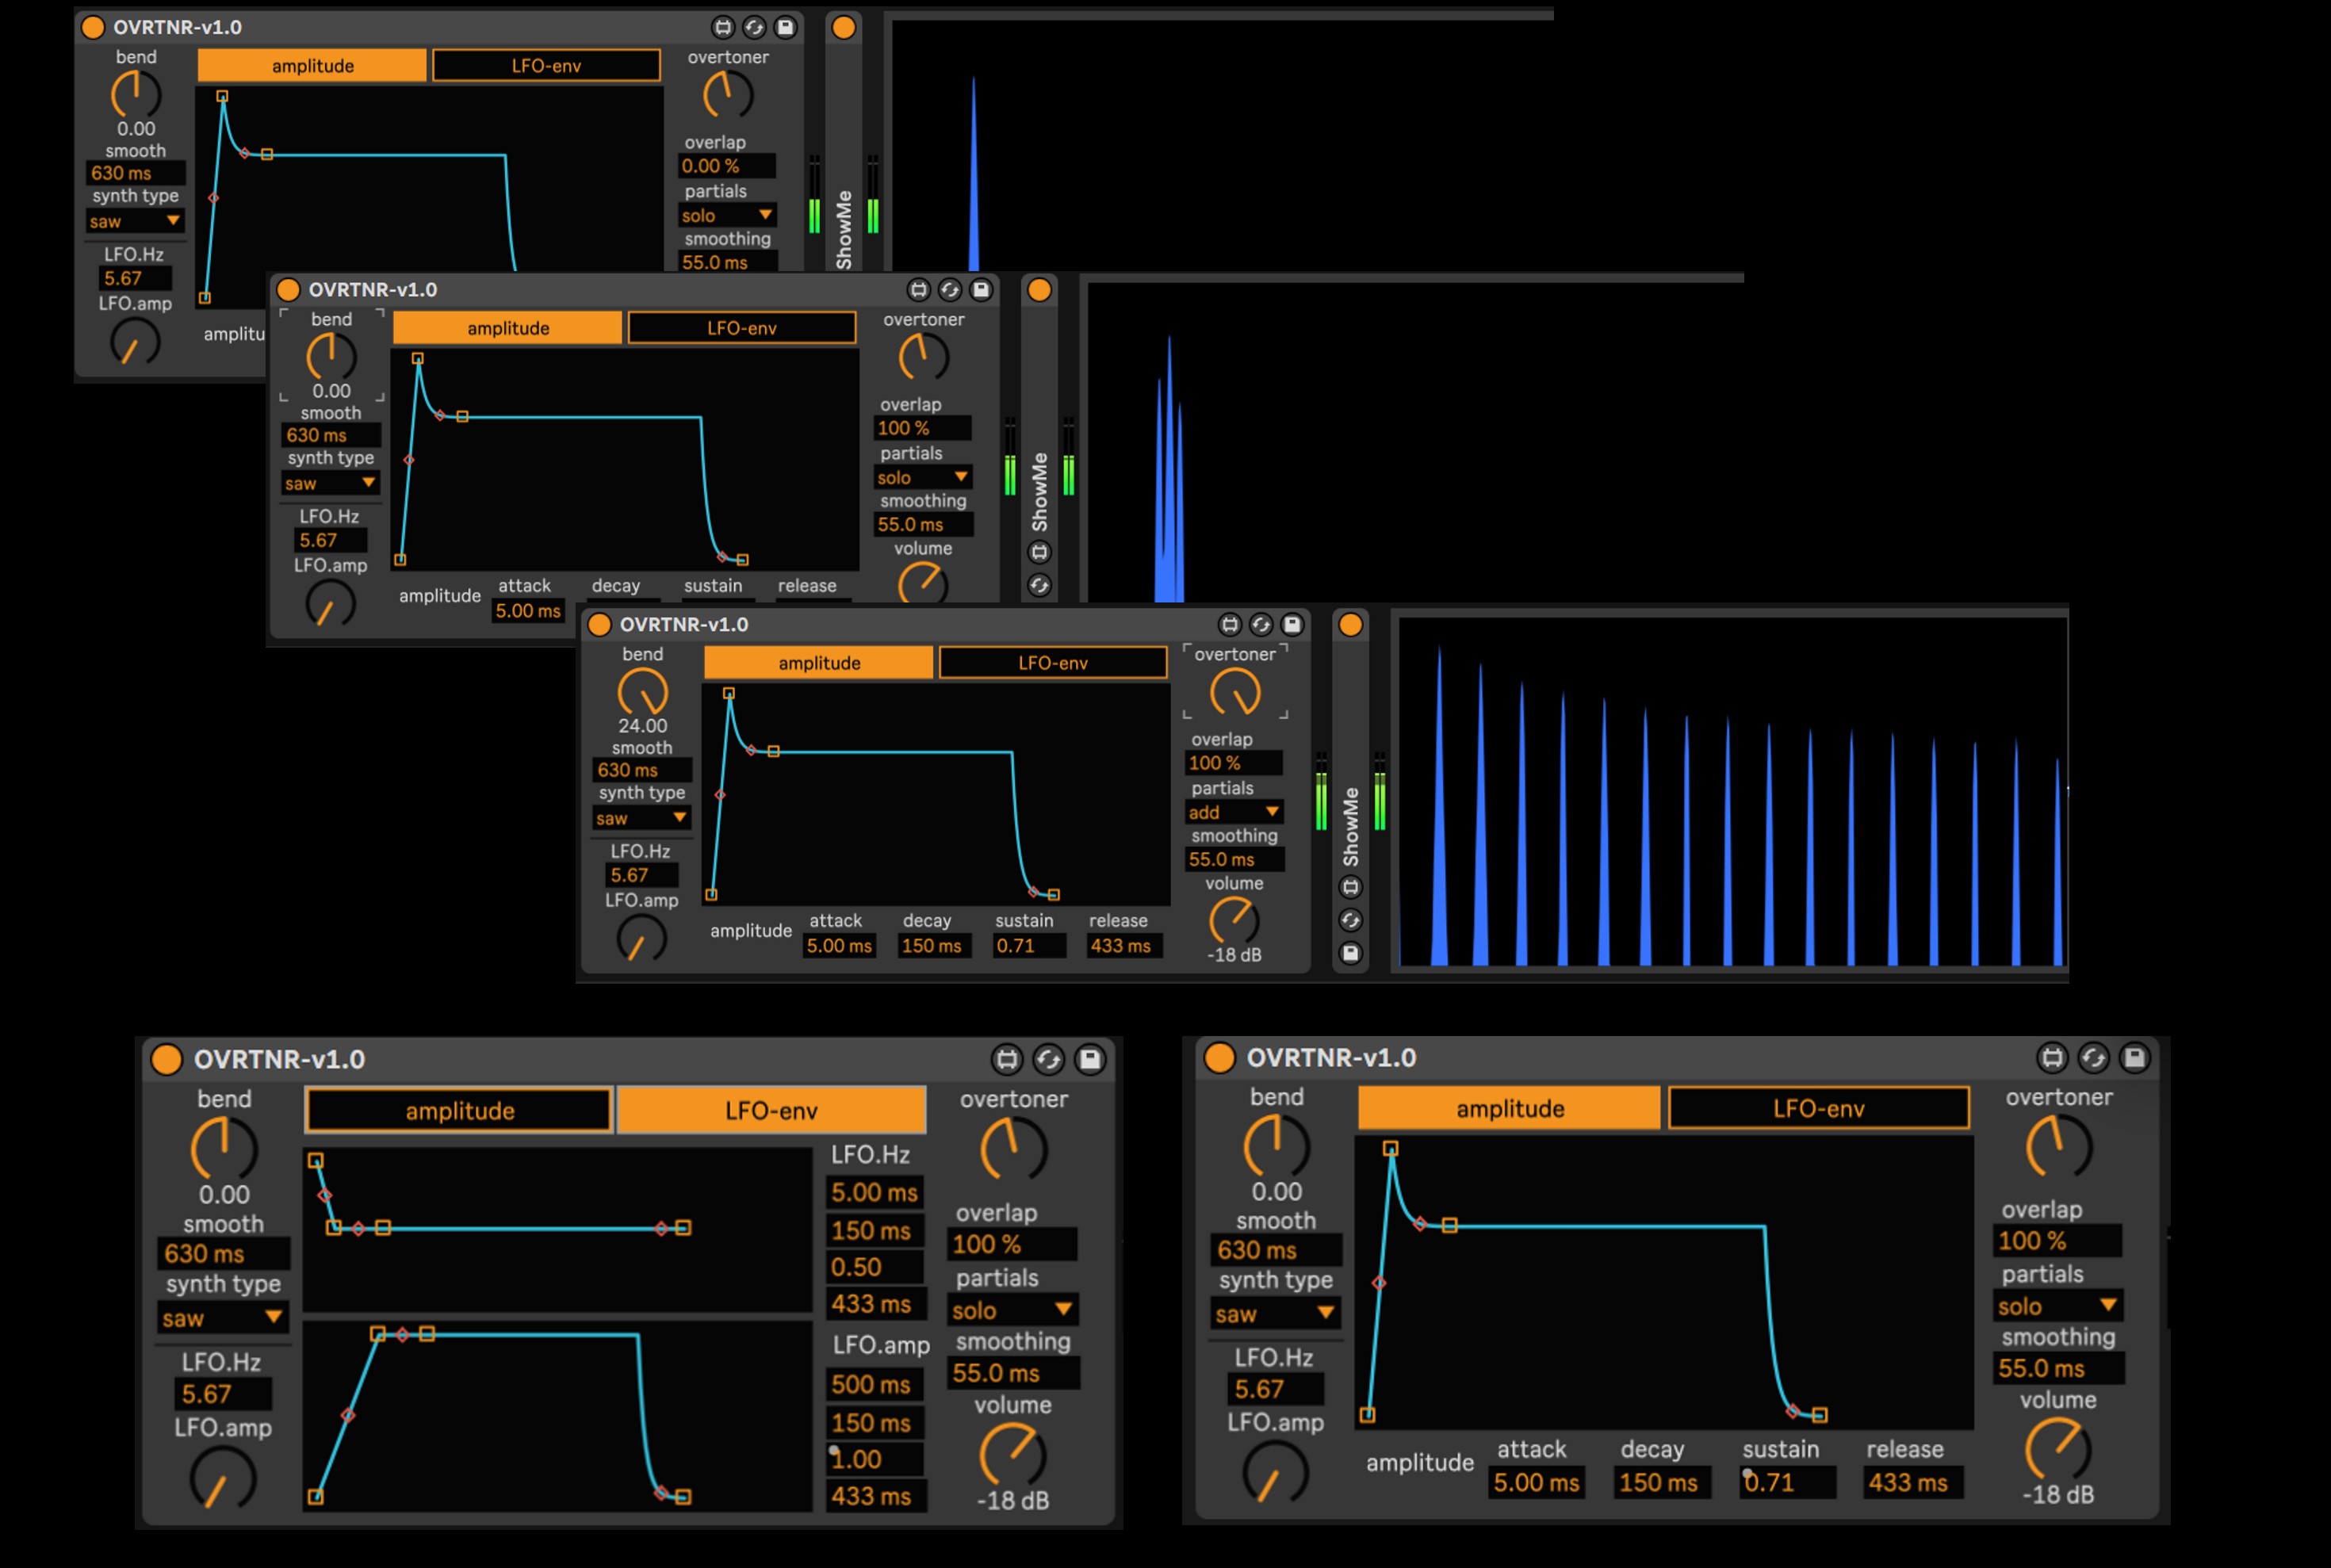Viewport: 2331px width, 1568px height.
Task: Click save disk icon on ShowMe strip beside add-partials device
Action: (x=1350, y=953)
